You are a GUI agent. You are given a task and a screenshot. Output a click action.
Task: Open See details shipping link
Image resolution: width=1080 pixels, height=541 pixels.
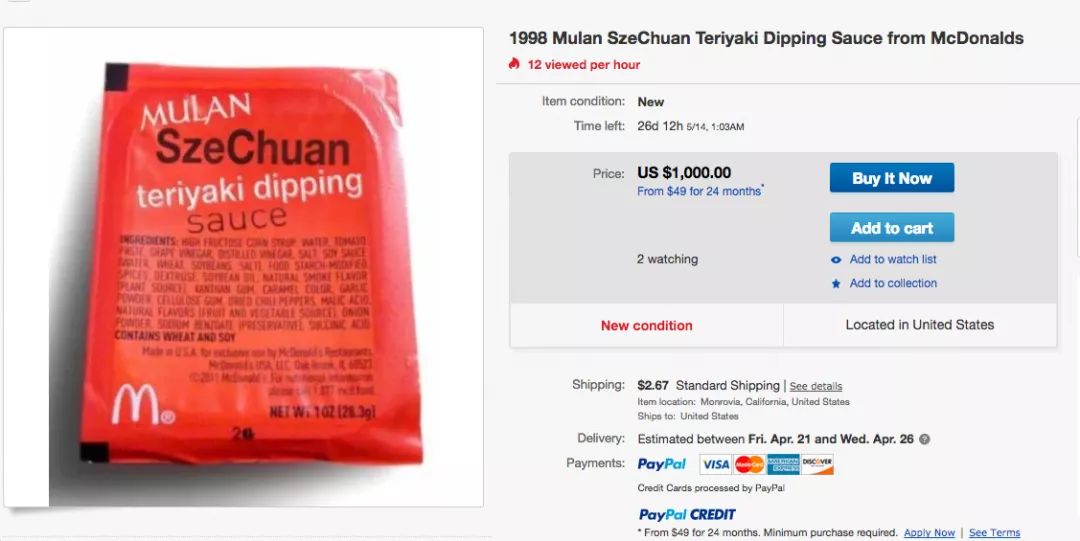click(x=816, y=387)
